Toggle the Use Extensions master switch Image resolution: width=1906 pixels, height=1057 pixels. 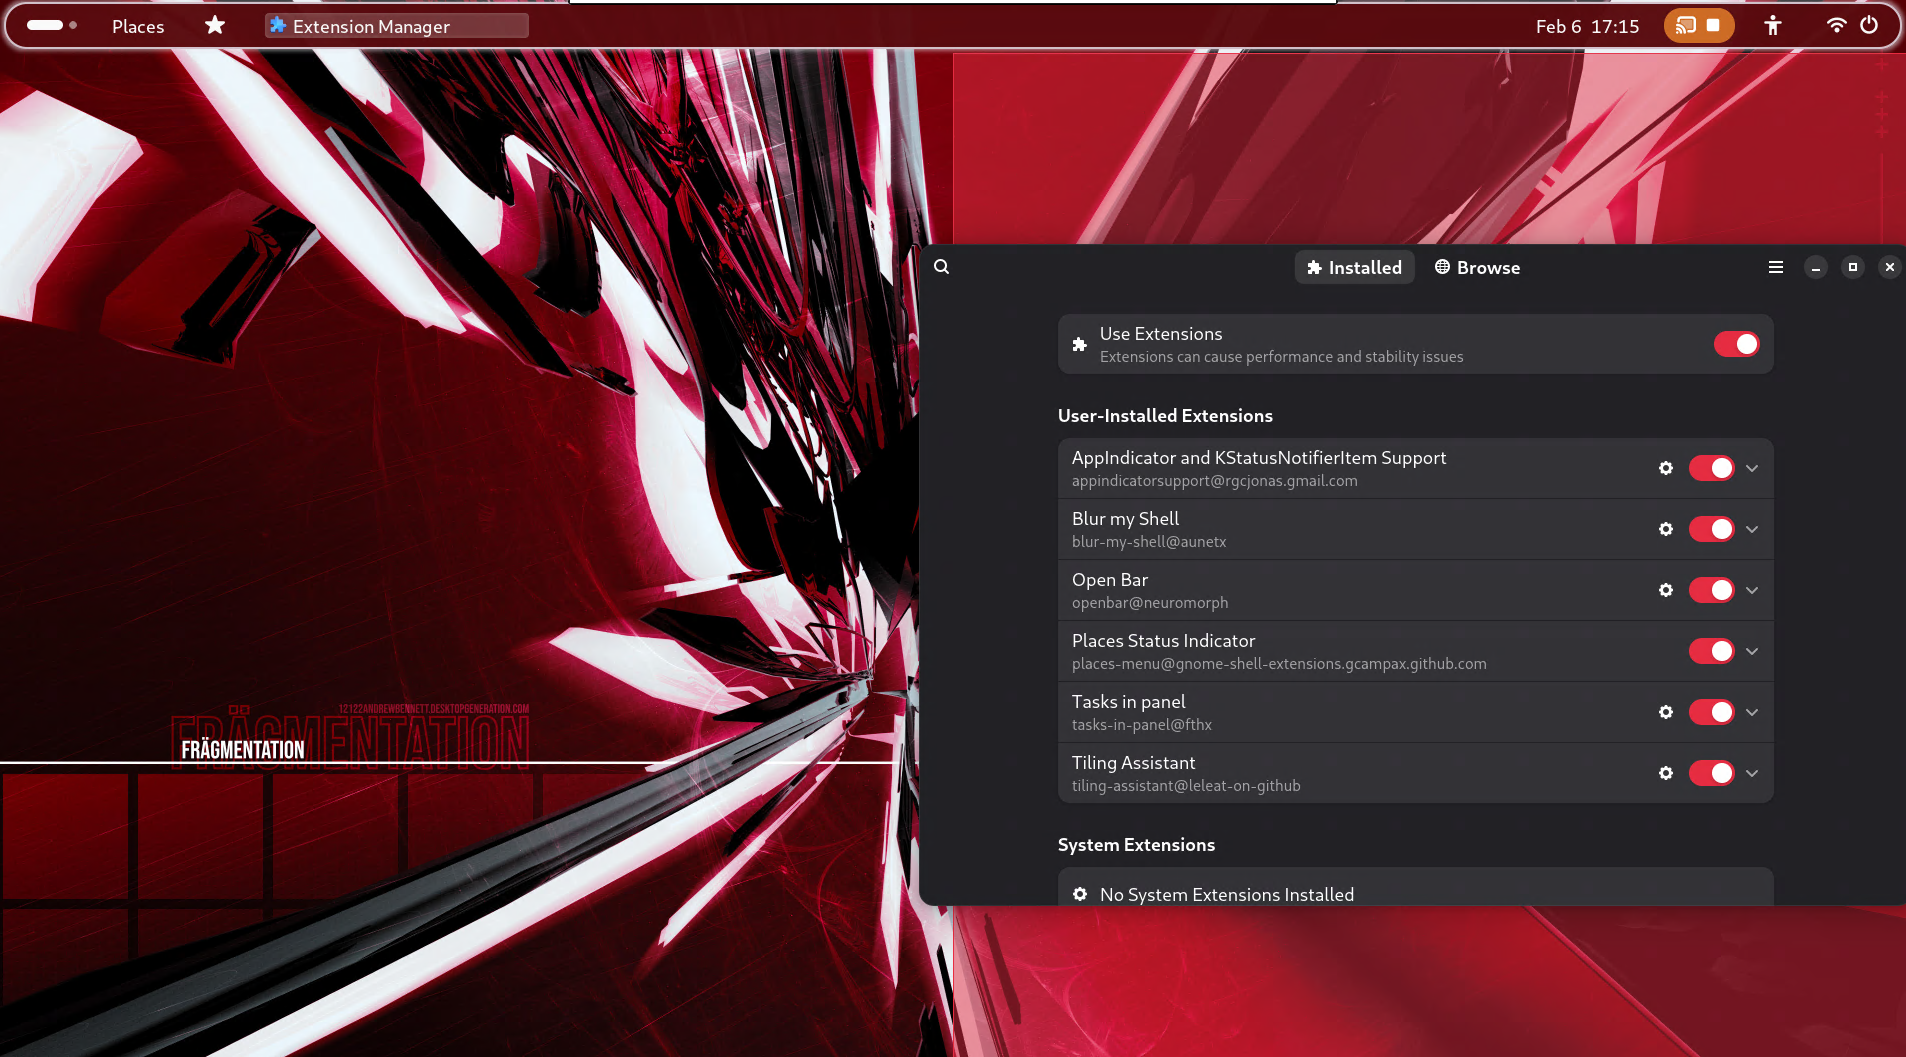coord(1736,344)
